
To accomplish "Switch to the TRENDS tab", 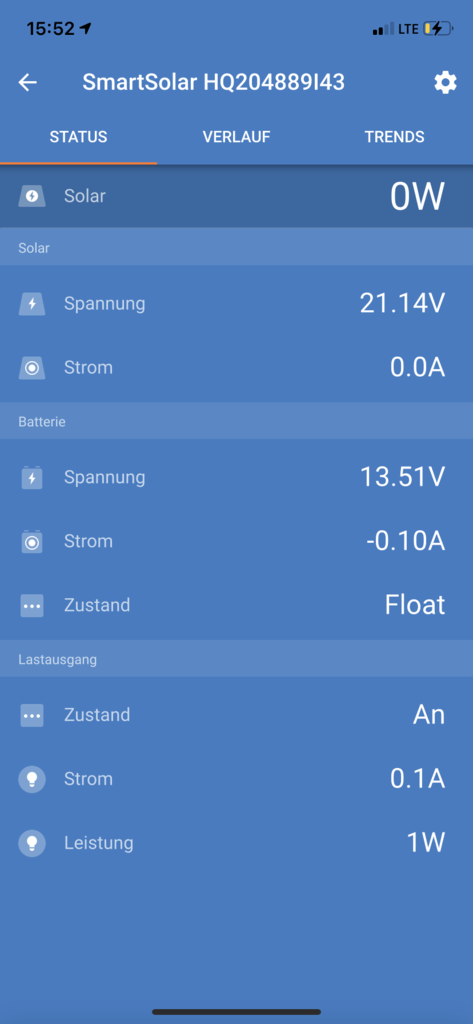I will tap(395, 137).
